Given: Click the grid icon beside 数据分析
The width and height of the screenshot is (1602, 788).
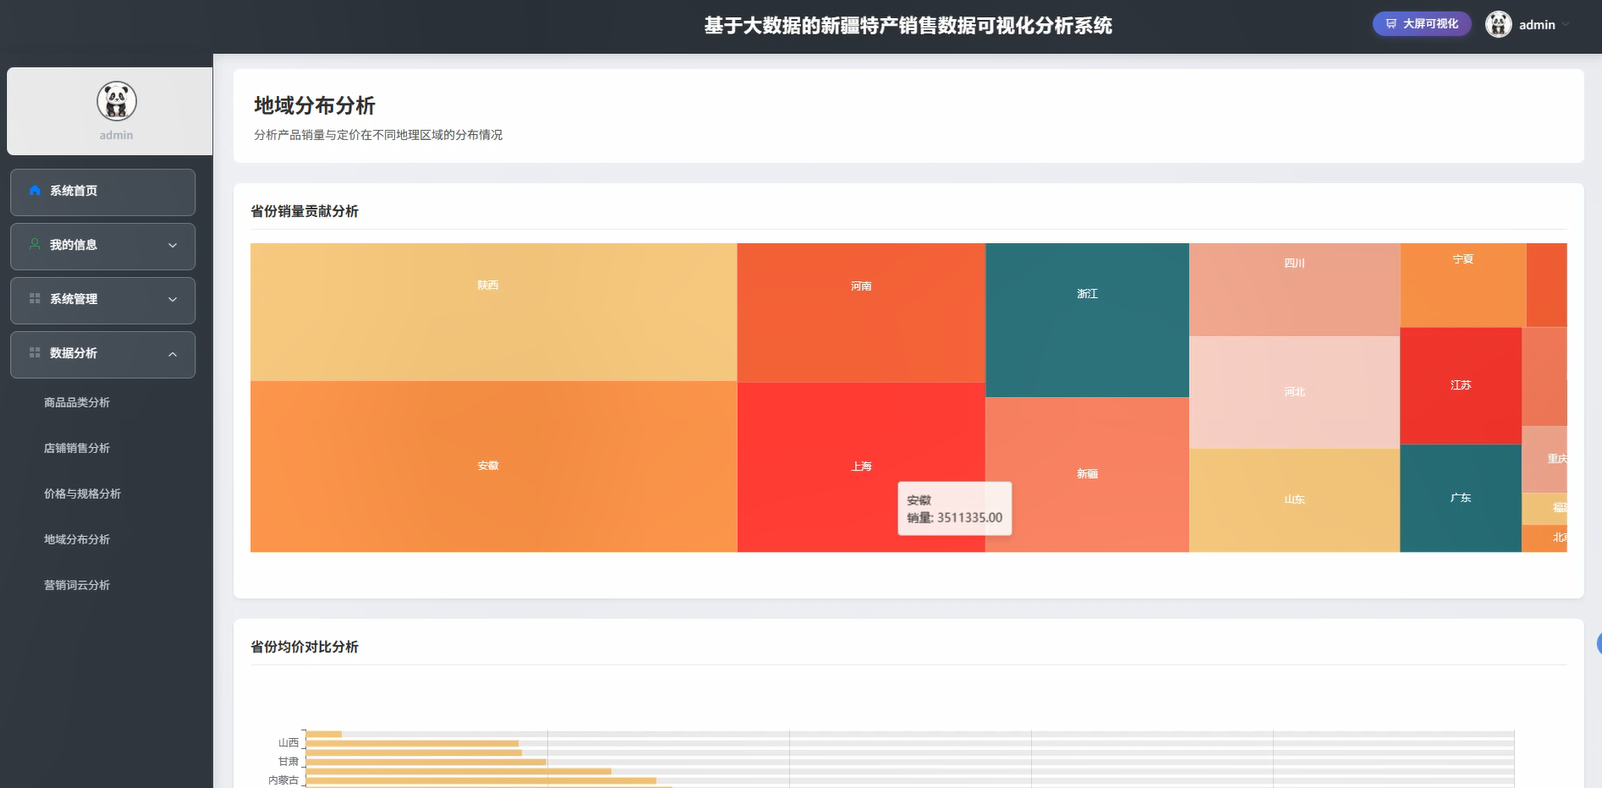Looking at the screenshot, I should pos(35,352).
